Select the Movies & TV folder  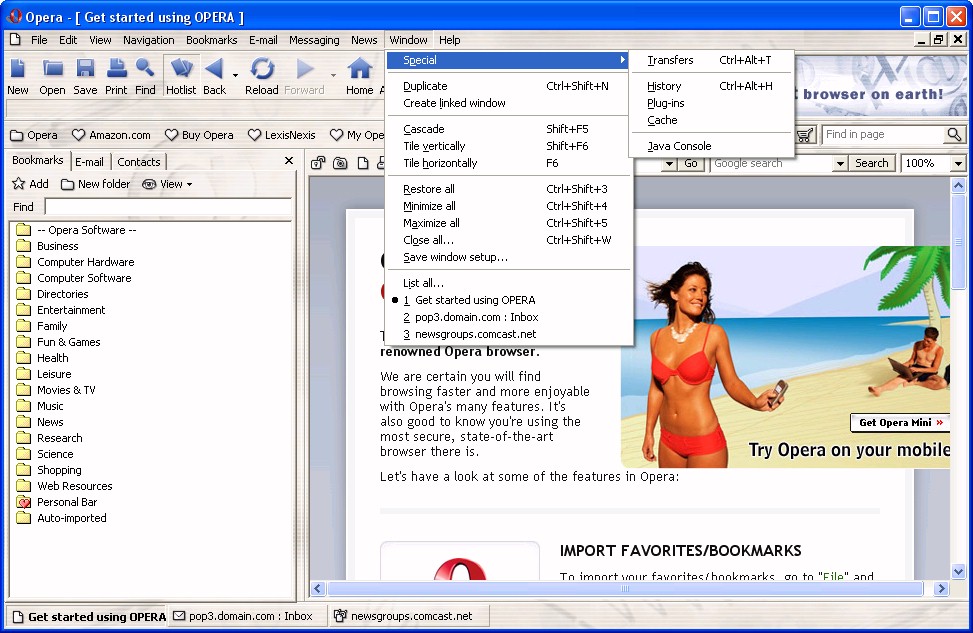[66, 390]
